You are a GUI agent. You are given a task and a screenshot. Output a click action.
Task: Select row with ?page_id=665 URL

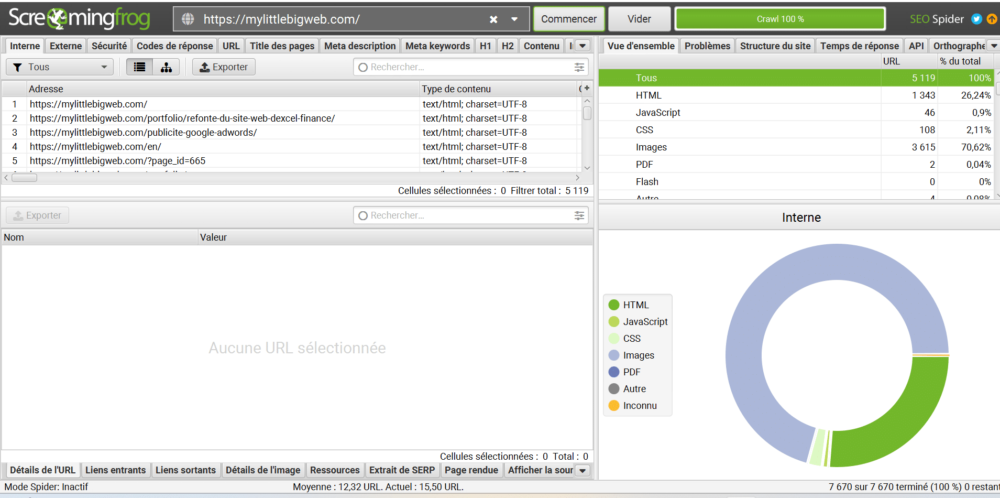291,161
